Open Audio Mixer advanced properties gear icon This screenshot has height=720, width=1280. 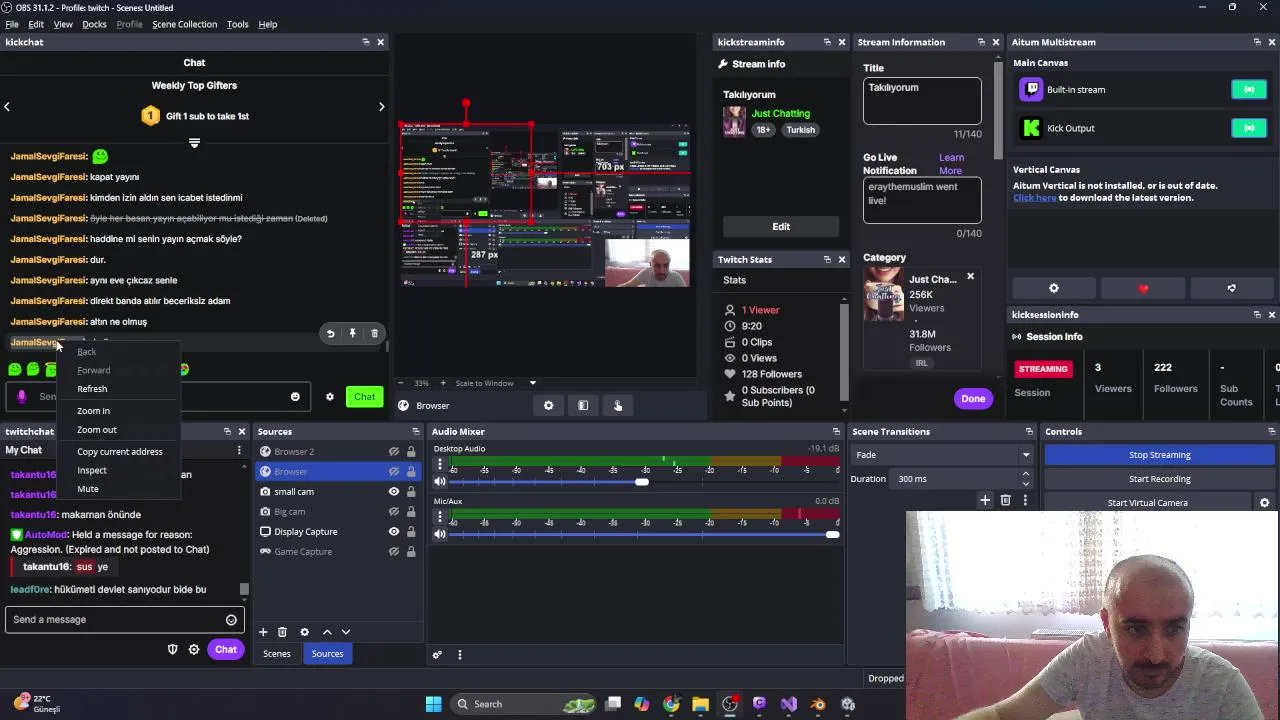[x=437, y=655]
